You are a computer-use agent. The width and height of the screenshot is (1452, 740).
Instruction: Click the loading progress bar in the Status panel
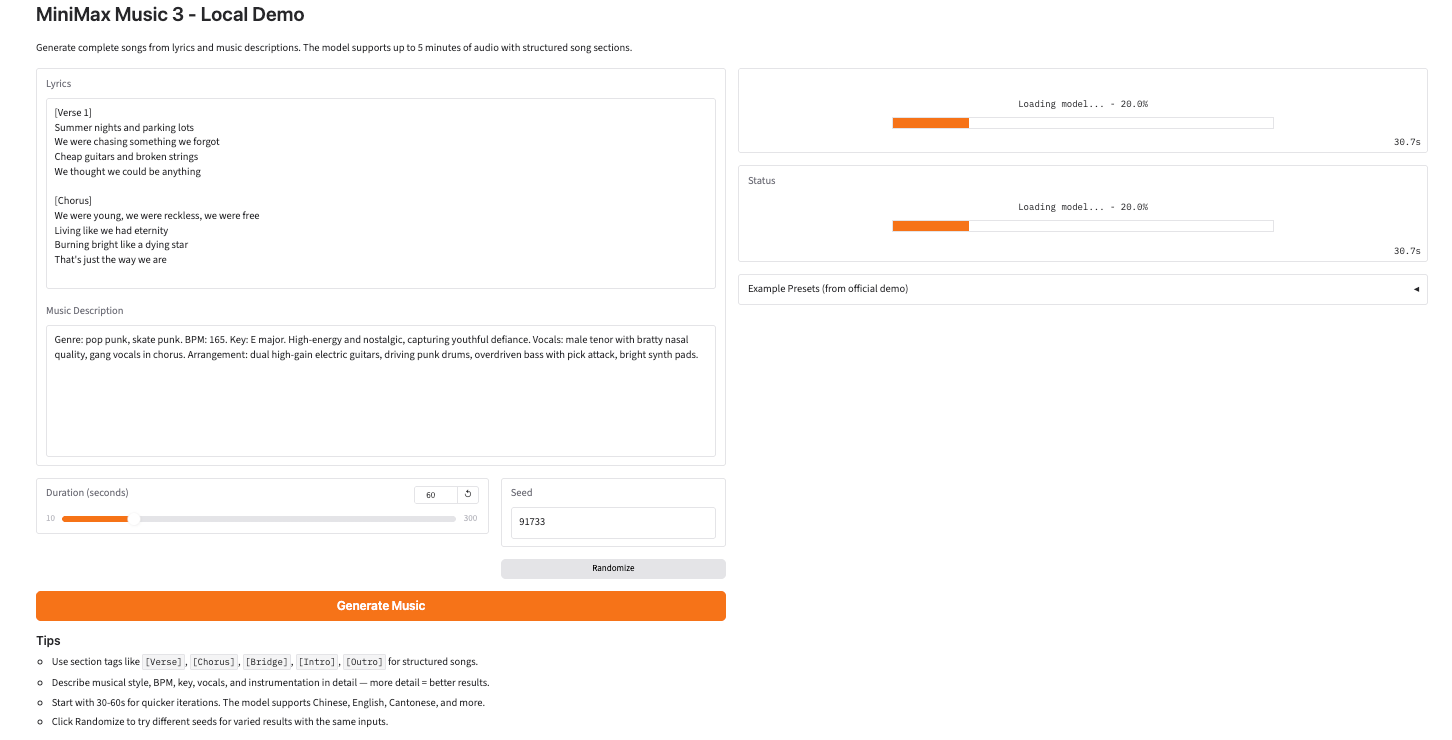tap(1083, 226)
